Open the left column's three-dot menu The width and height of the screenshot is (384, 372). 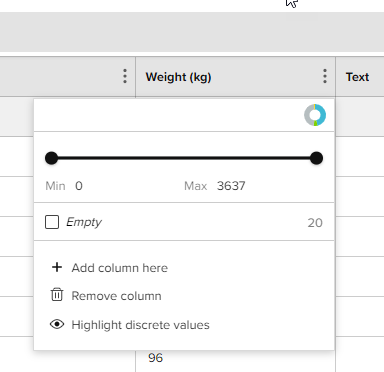coord(125,76)
